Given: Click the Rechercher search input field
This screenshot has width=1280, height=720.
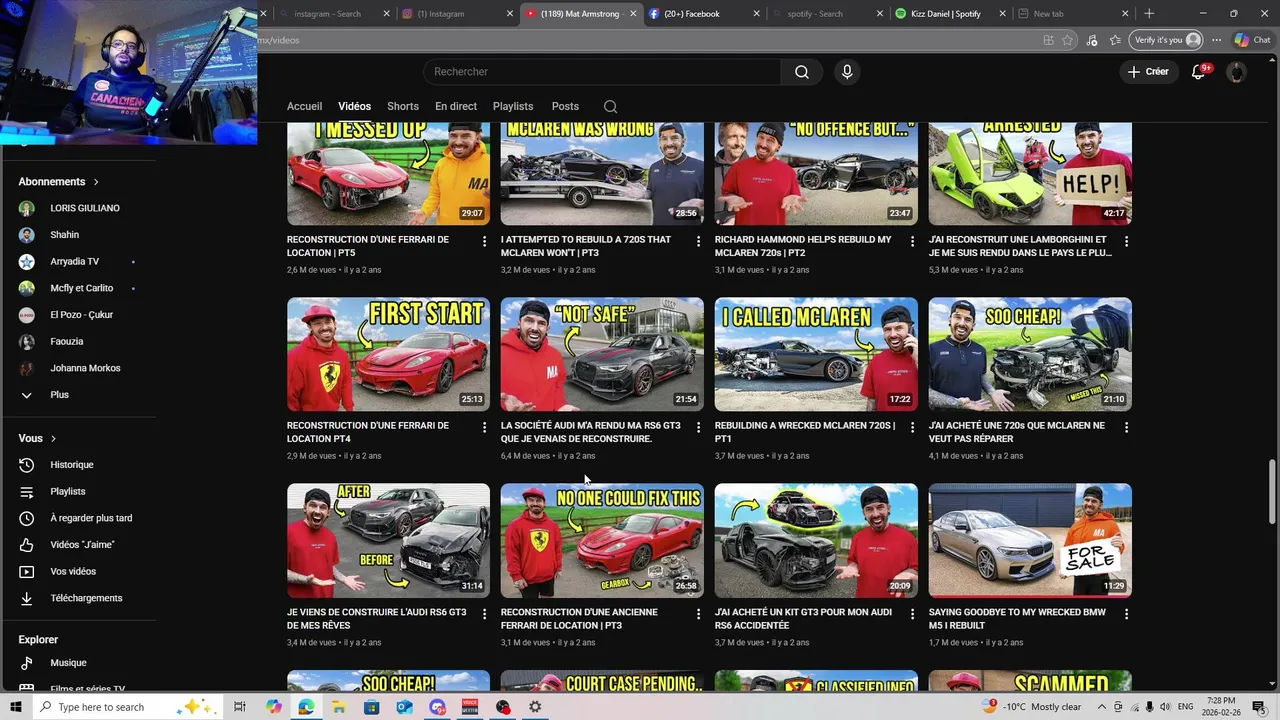Looking at the screenshot, I should pos(602,72).
